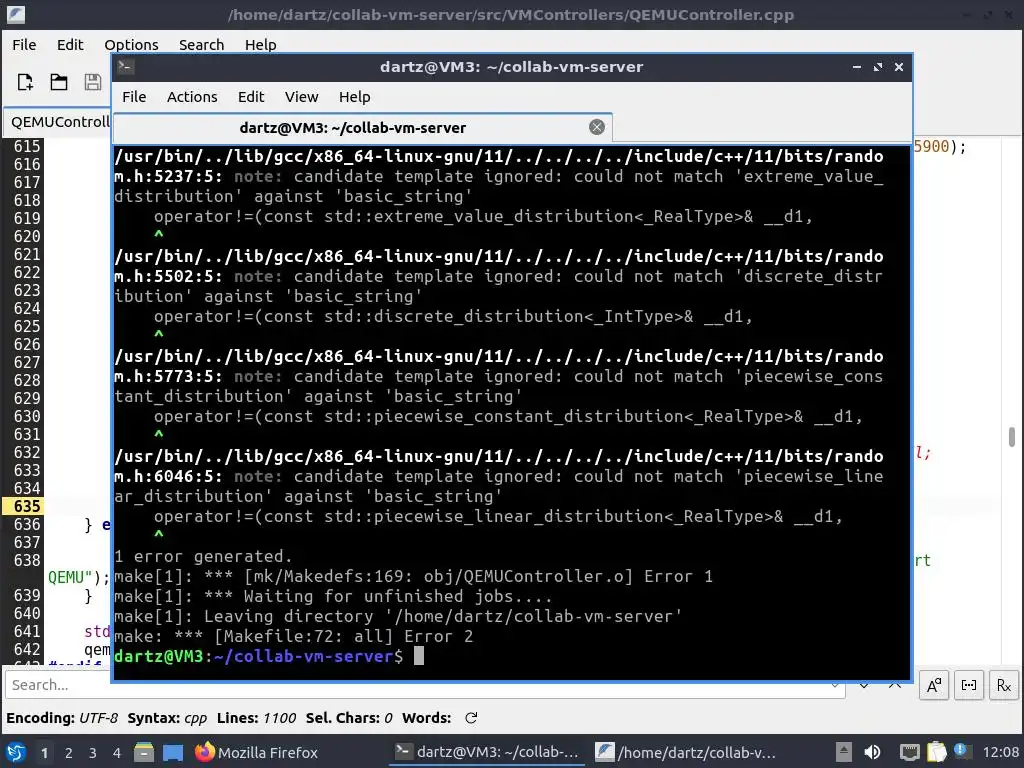Activate dartz@VM3 terminal taskbar entry
The height and width of the screenshot is (768, 1024).
pyautogui.click(x=487, y=752)
